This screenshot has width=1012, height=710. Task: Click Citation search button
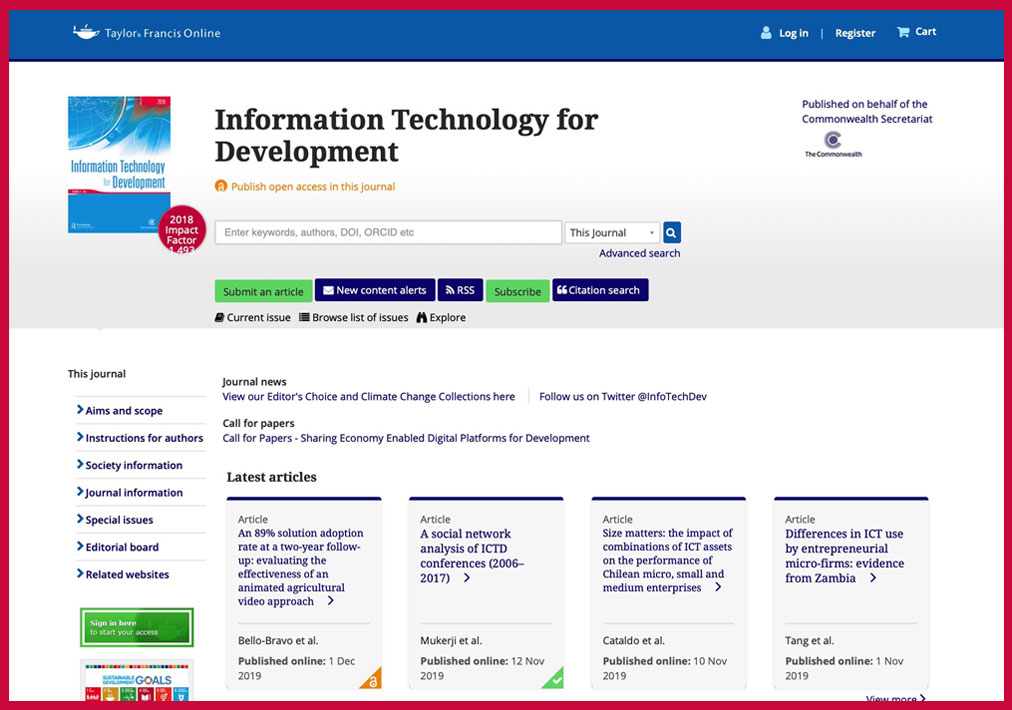600,290
